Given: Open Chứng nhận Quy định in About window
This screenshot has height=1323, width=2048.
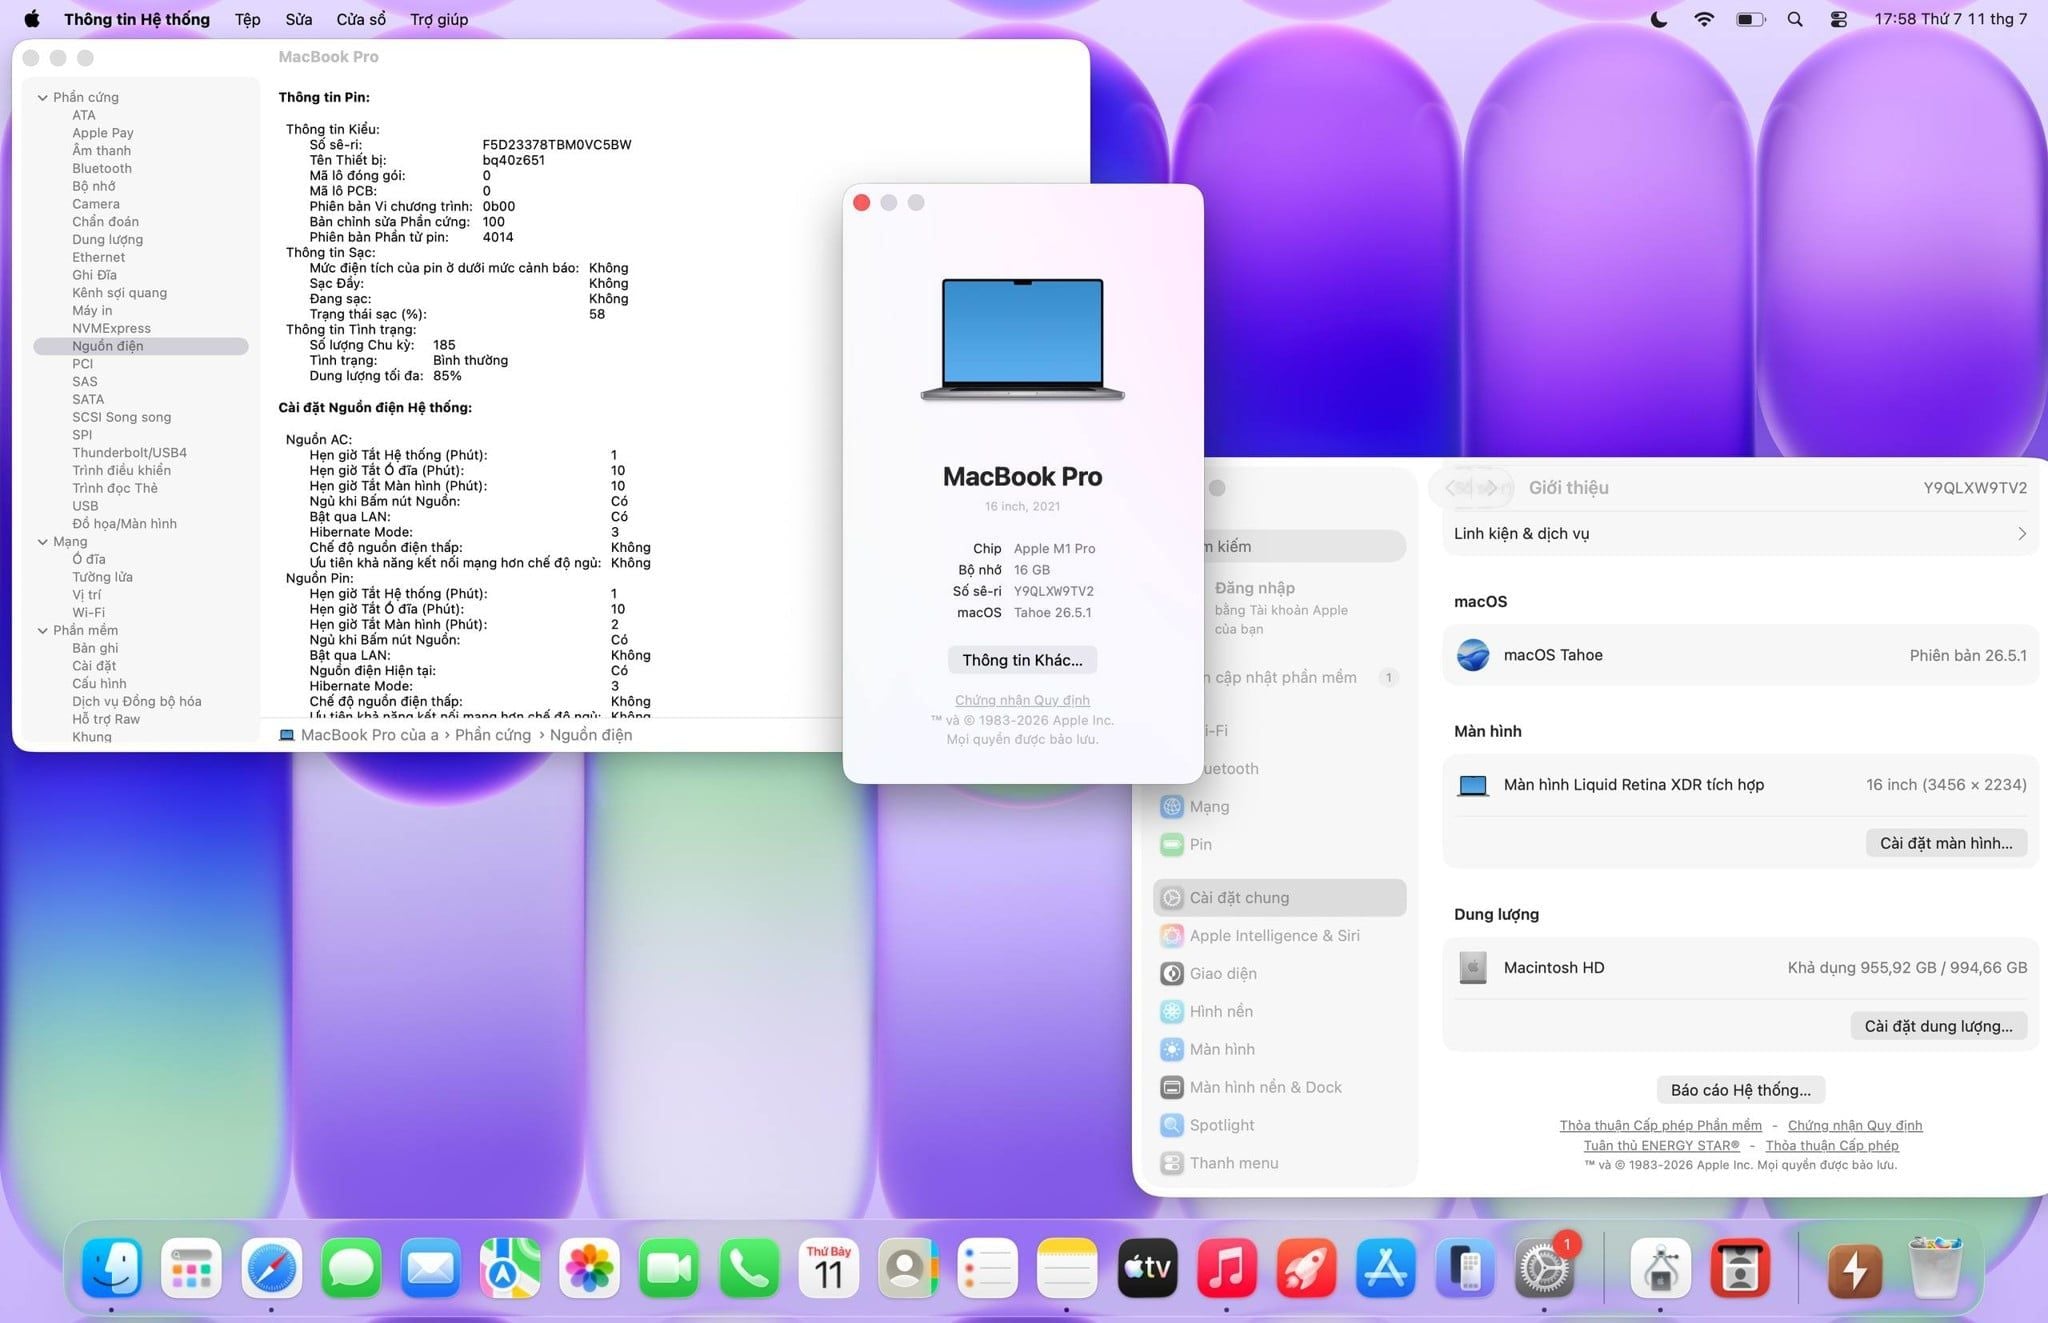Looking at the screenshot, I should tap(1022, 700).
